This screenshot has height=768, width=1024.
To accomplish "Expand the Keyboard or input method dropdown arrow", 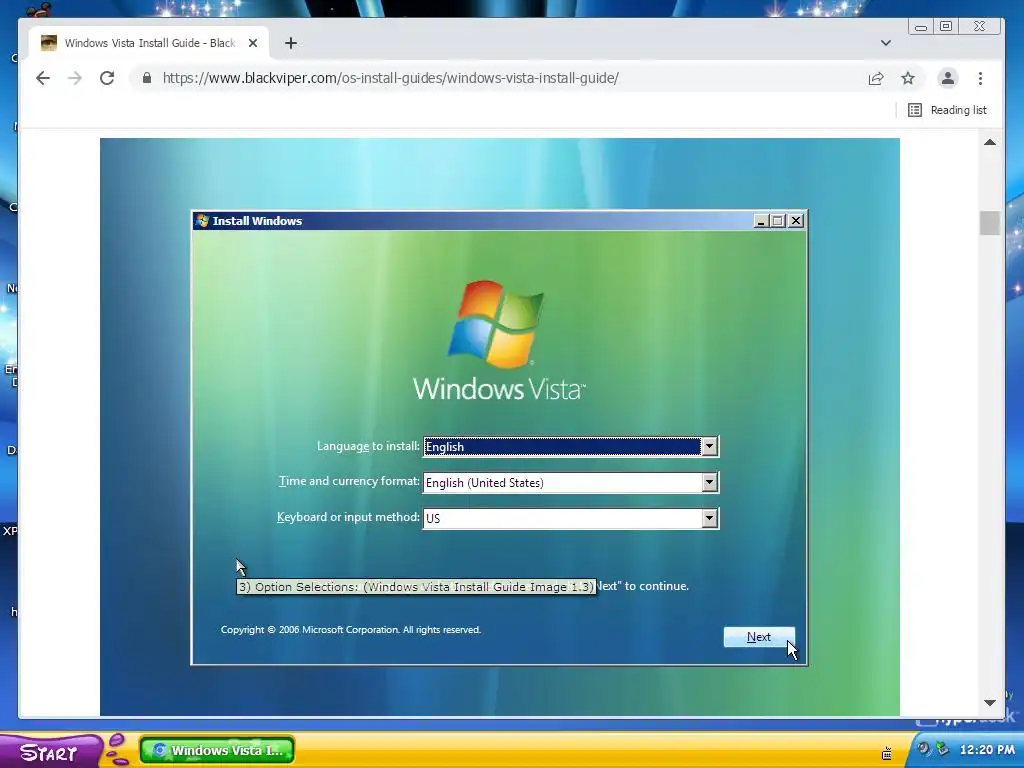I will (x=709, y=519).
